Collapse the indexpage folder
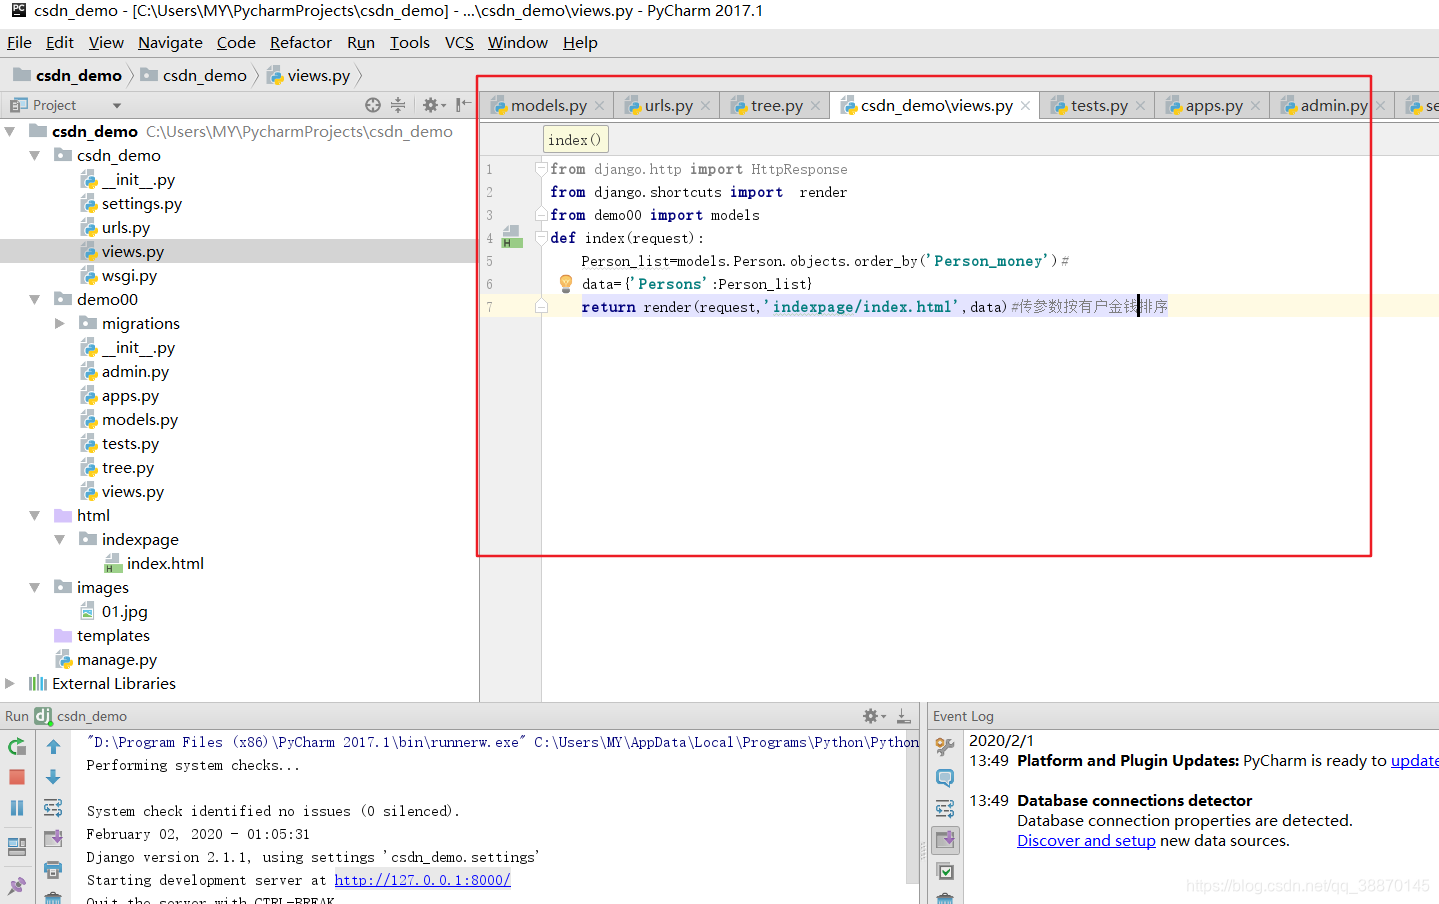Image resolution: width=1439 pixels, height=904 pixels. click(x=60, y=539)
